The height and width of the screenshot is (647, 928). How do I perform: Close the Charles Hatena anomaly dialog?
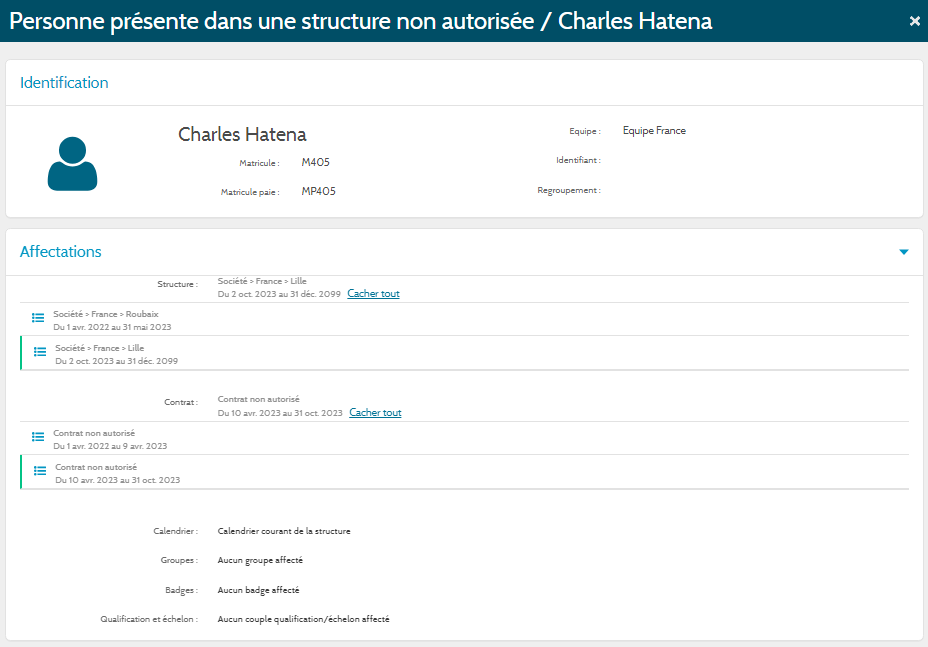click(x=914, y=21)
